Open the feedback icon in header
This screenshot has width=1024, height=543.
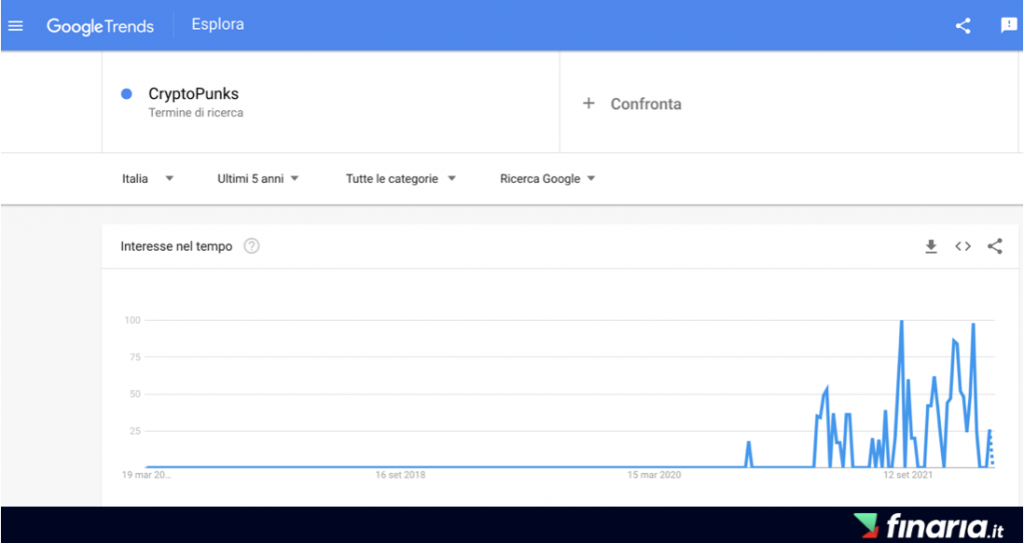point(1008,26)
